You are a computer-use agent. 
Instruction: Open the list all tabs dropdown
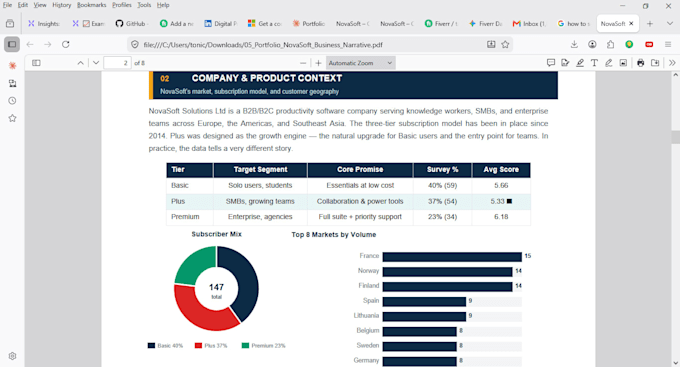[670, 24]
